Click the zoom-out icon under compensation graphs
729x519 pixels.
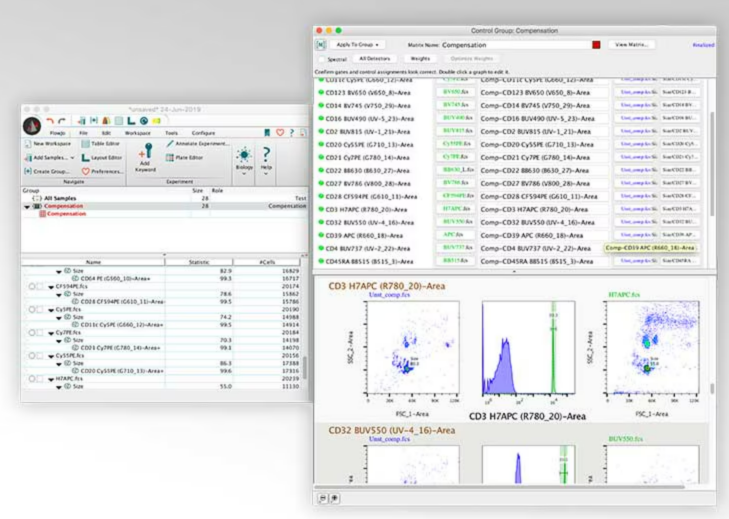[323, 498]
